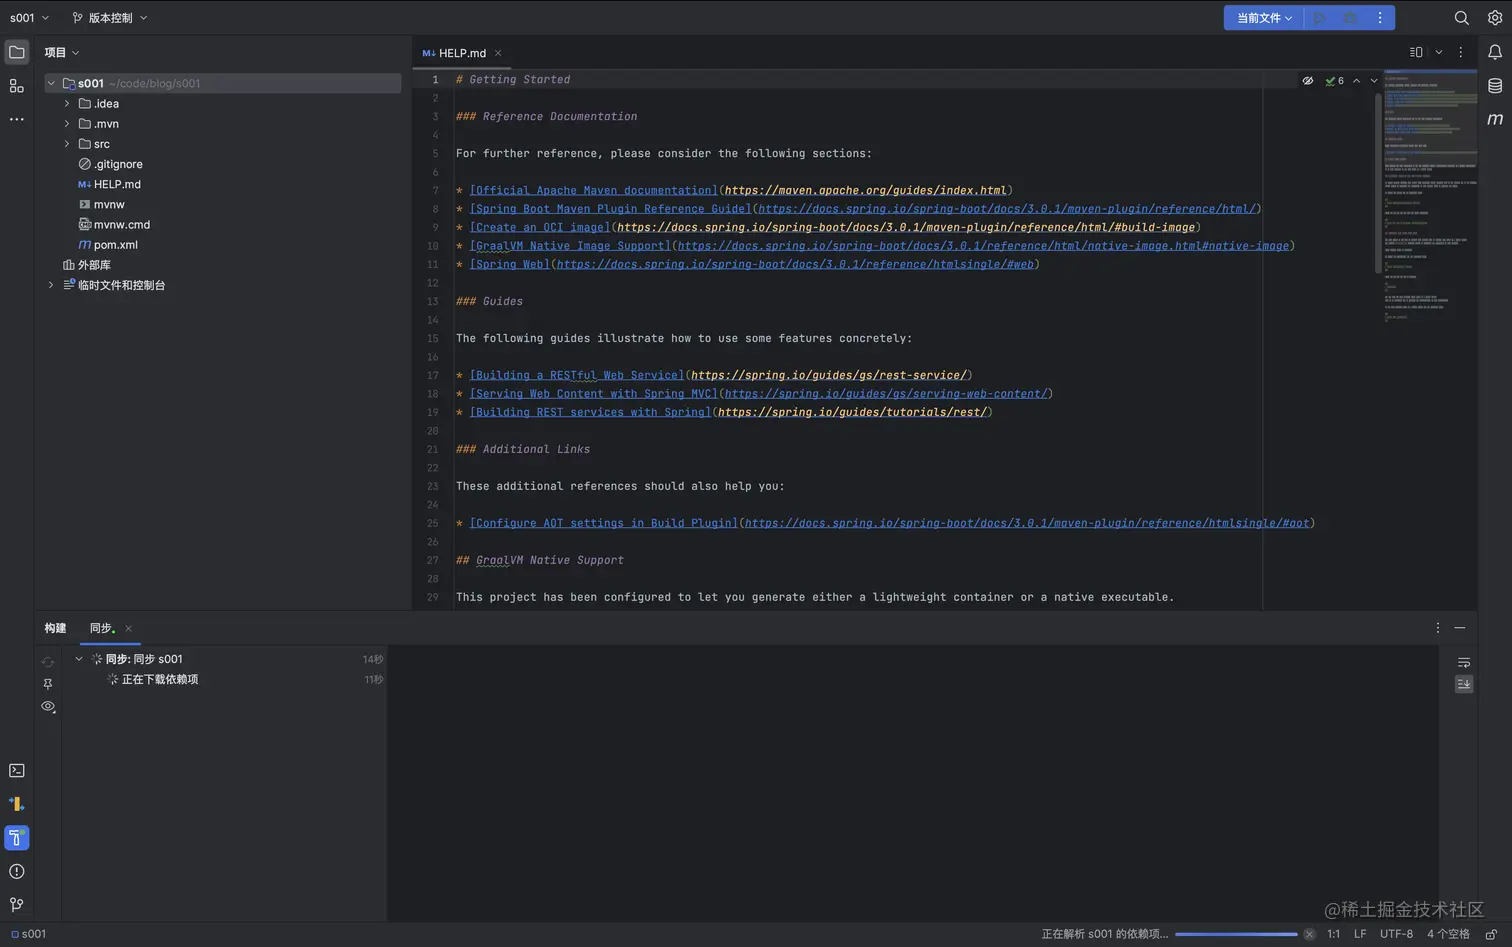This screenshot has width=1512, height=947.
Task: Collapse the s001 project node
Action: (51, 83)
